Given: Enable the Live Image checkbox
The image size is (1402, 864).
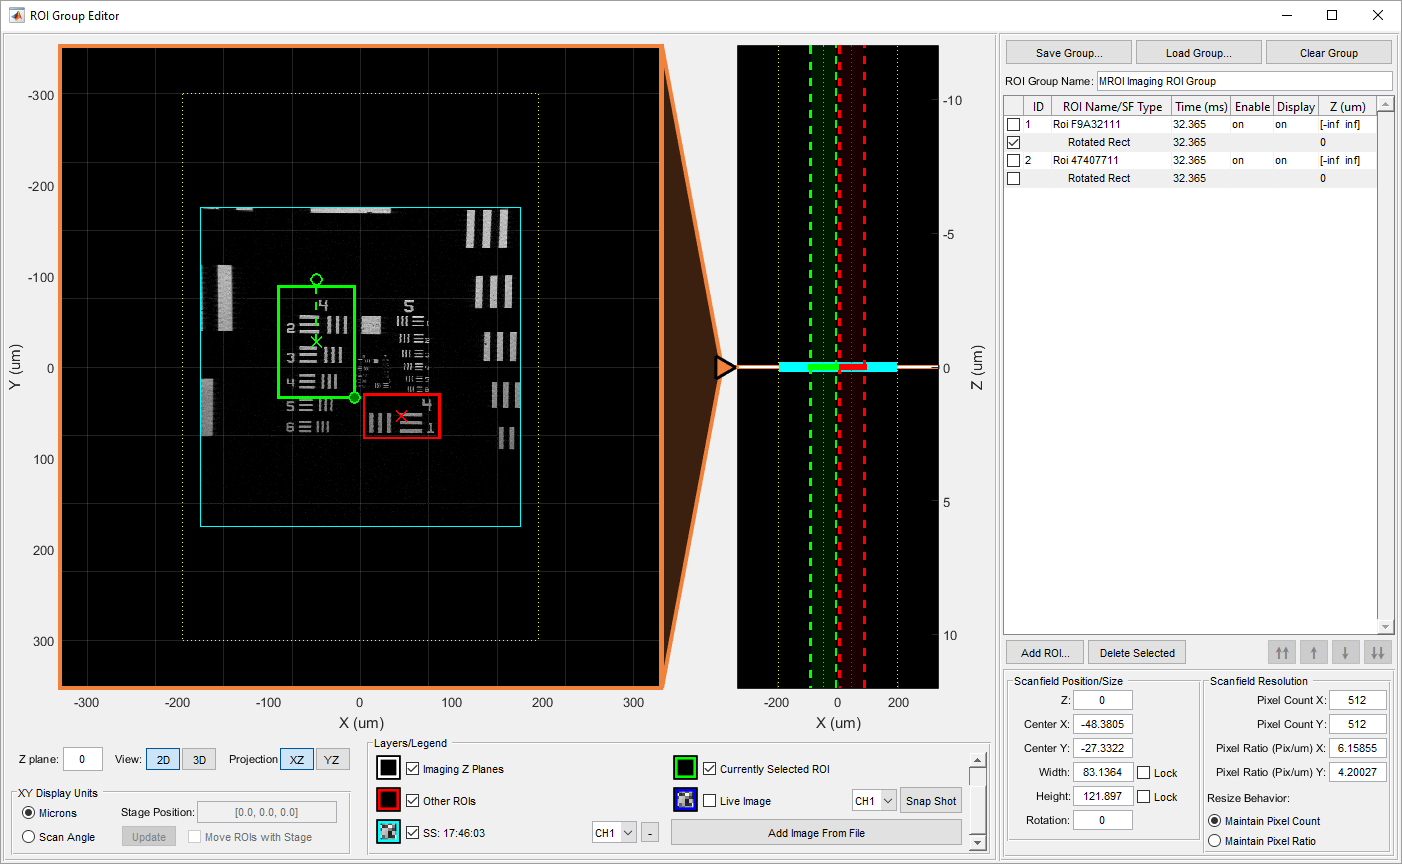Looking at the screenshot, I should pyautogui.click(x=710, y=801).
